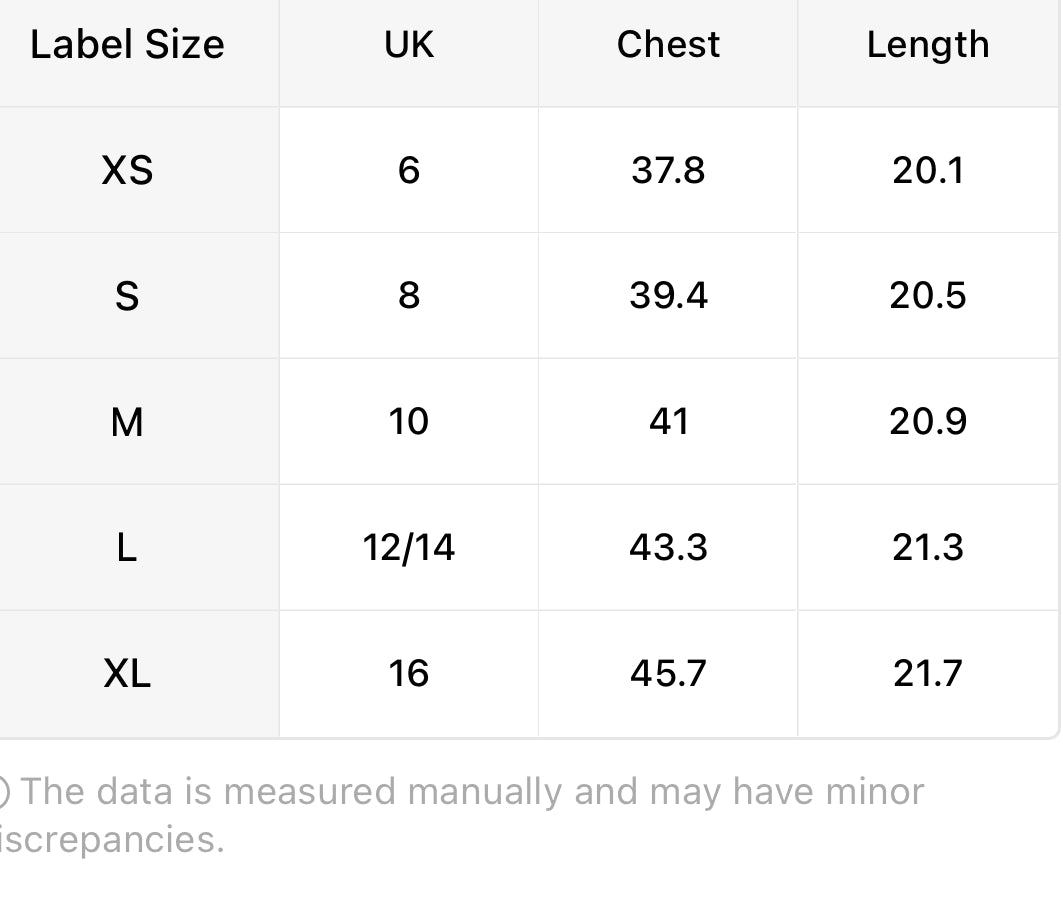Click the UK 12/14 size cell

[409, 548]
